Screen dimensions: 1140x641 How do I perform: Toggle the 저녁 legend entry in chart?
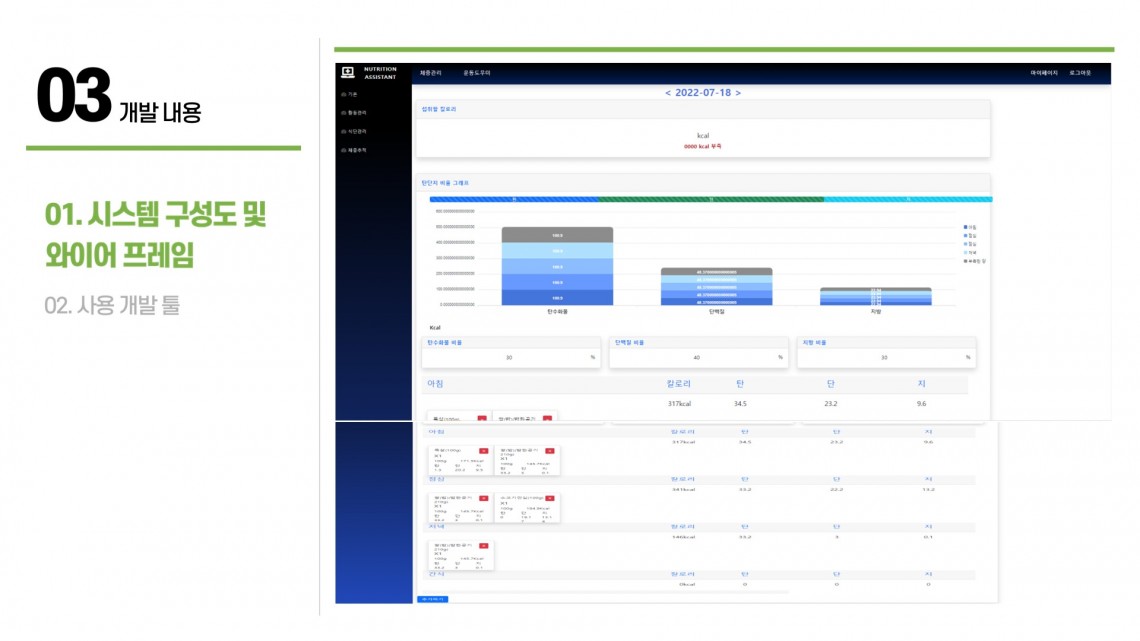pos(970,252)
